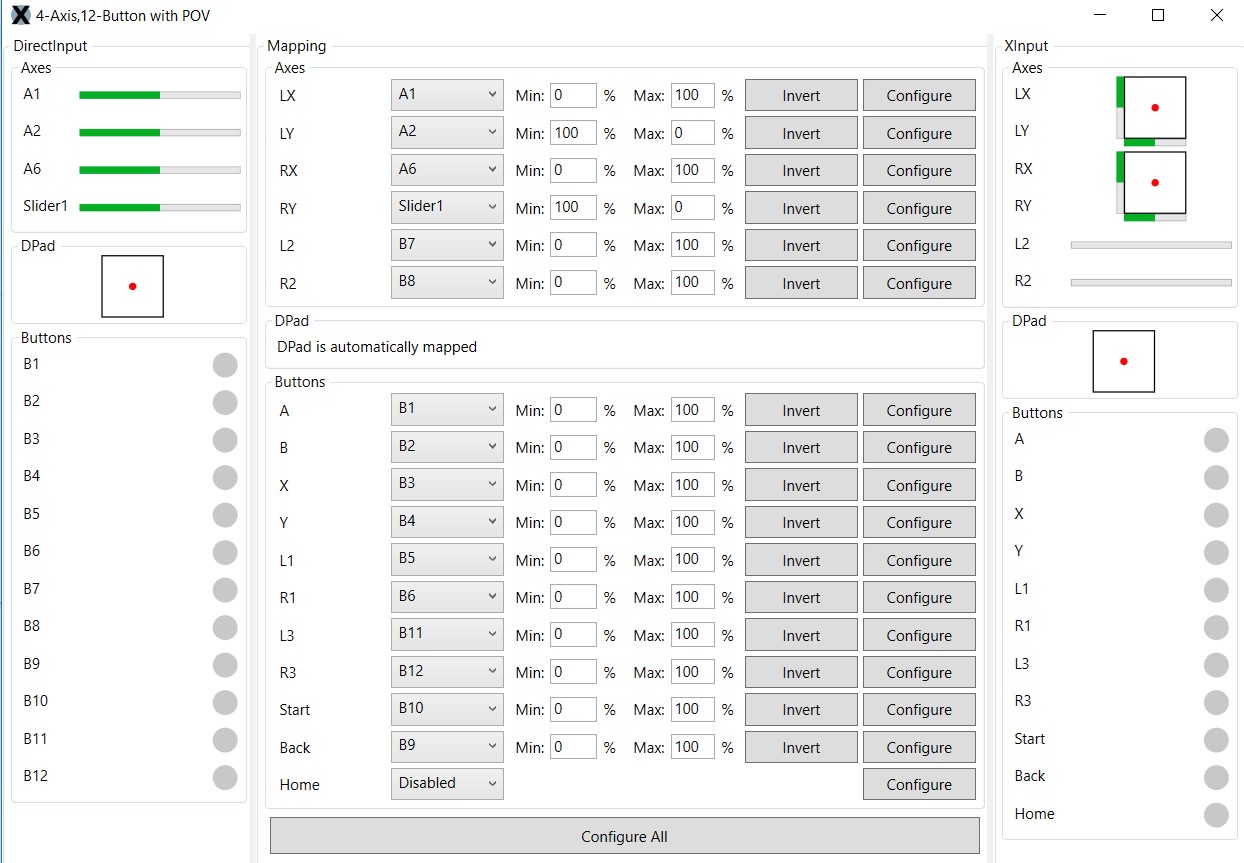This screenshot has height=863, width=1244.
Task: Click the XInput DPad indicator box
Action: click(x=1124, y=361)
